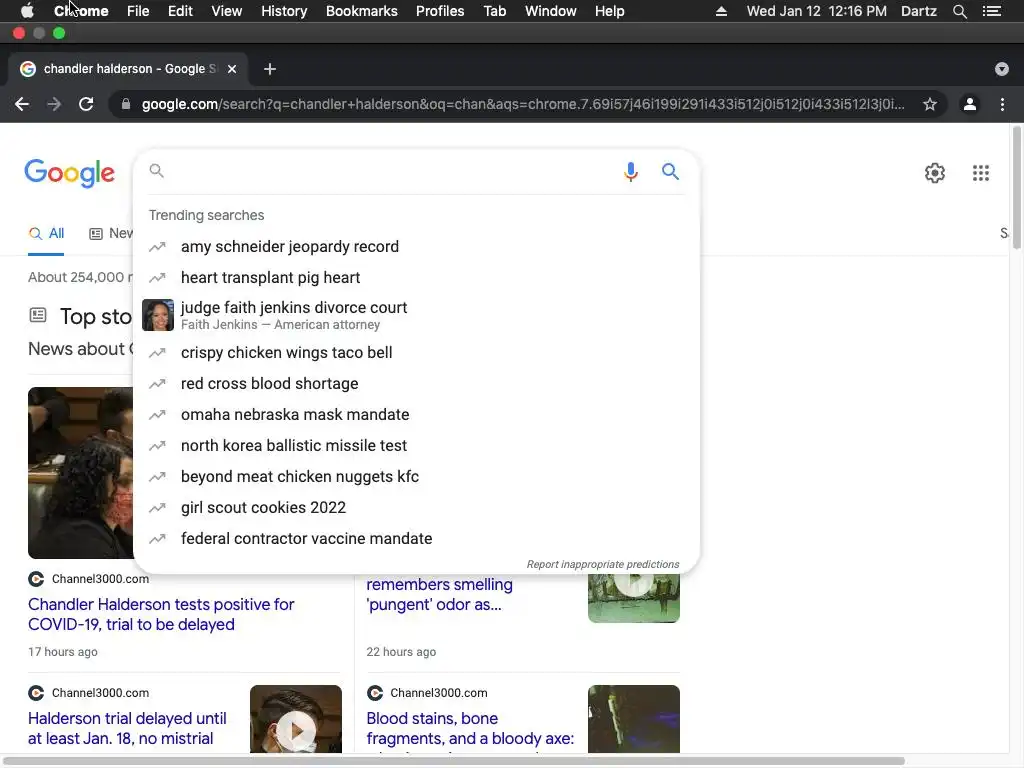Choose 'heart transplant pig heart' suggestion
Screen dimensions: 1024x768
[x=416, y=278]
